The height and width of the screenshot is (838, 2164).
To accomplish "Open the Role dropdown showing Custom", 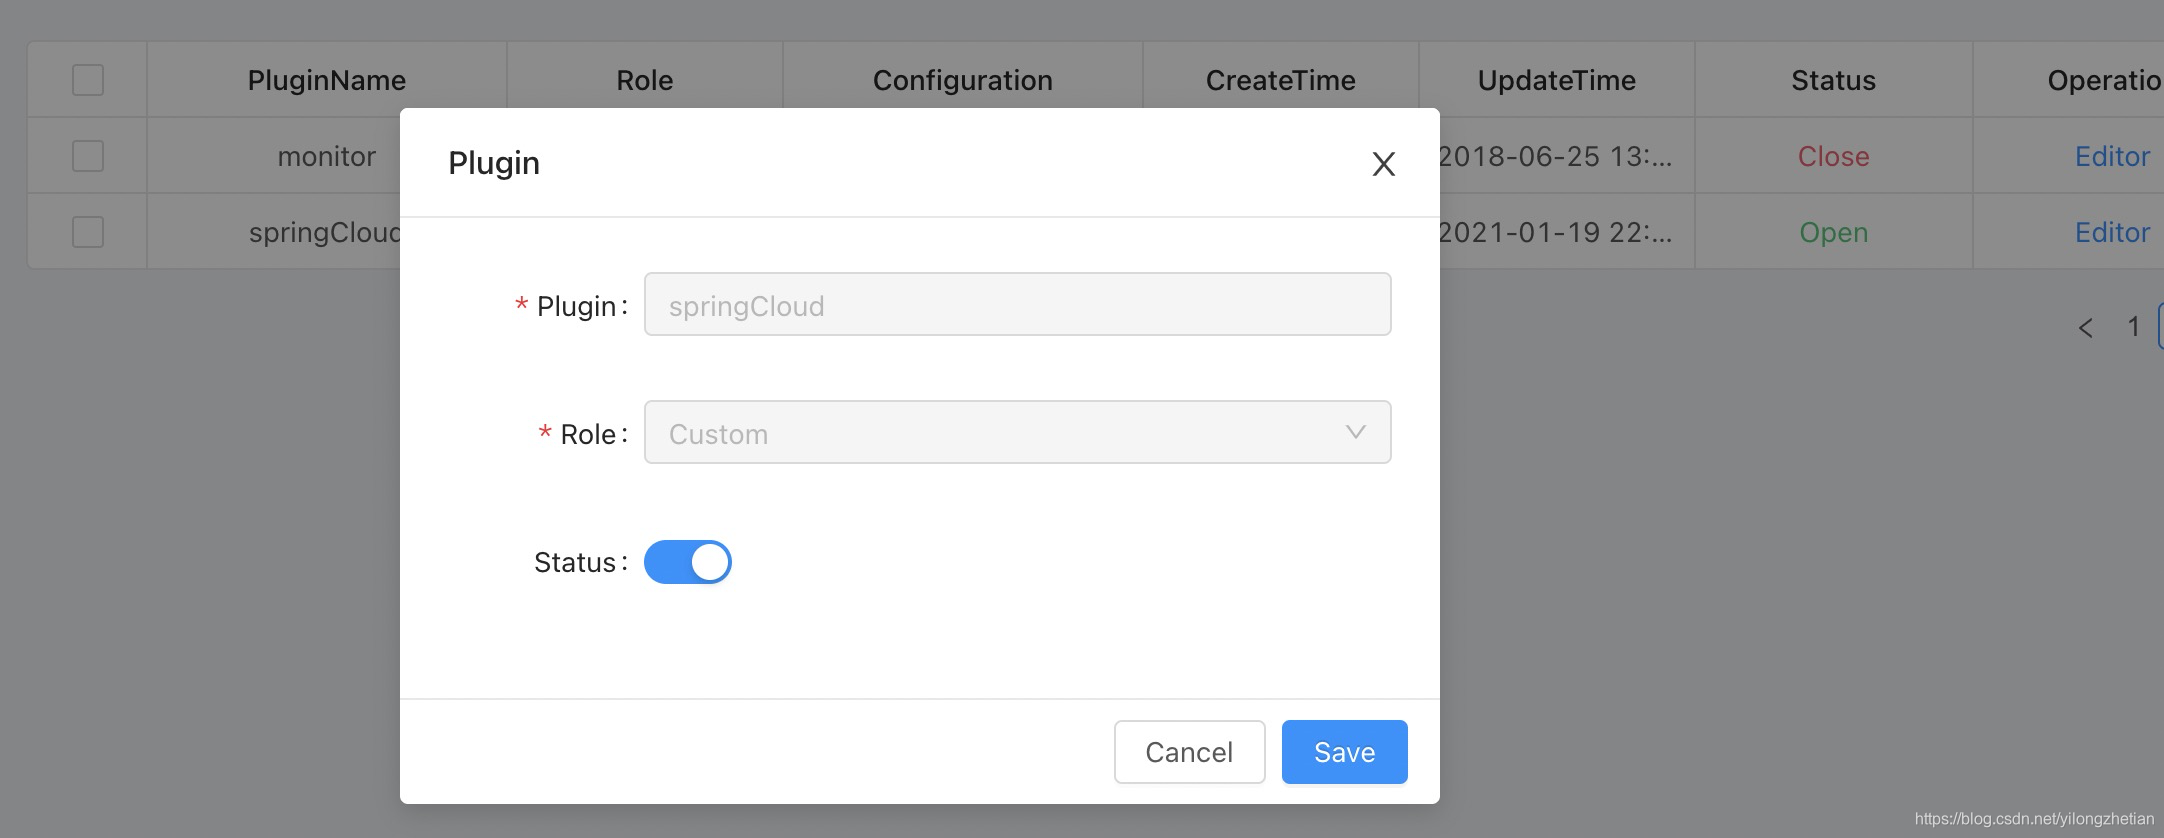I will [1017, 432].
